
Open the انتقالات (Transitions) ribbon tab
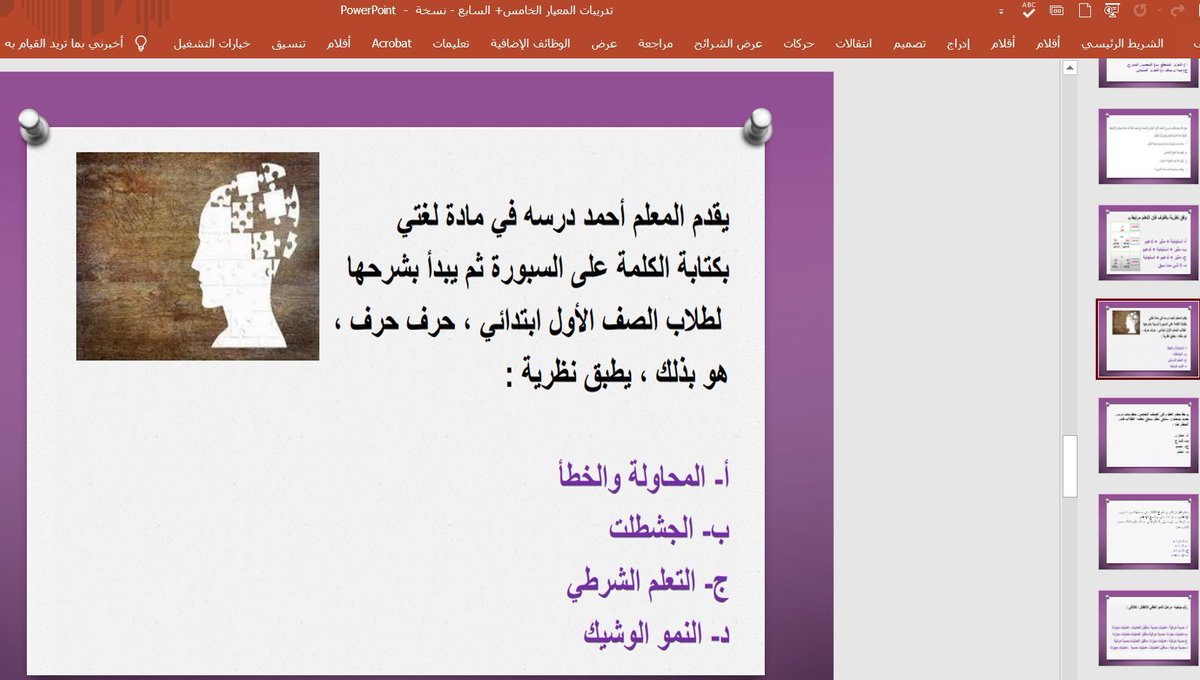pos(853,44)
